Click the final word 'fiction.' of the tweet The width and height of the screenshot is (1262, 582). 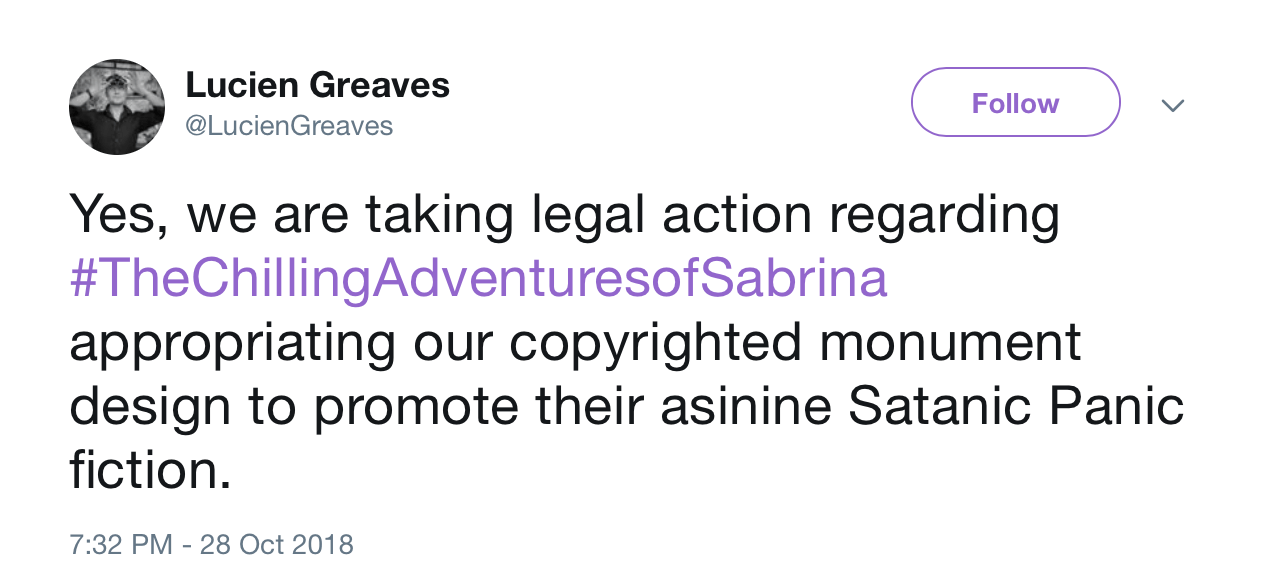(150, 470)
